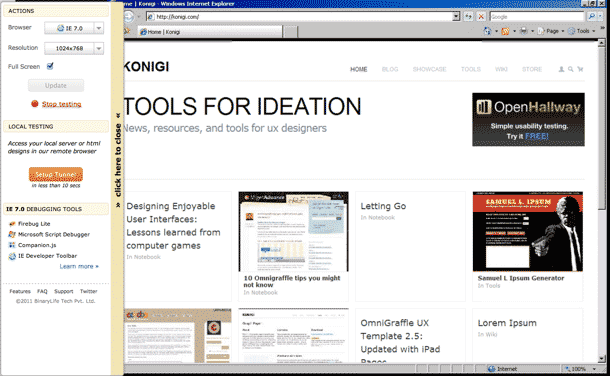Viewport: 610px width, 376px height.
Task: Click the IE Home page icon
Action: [487, 31]
